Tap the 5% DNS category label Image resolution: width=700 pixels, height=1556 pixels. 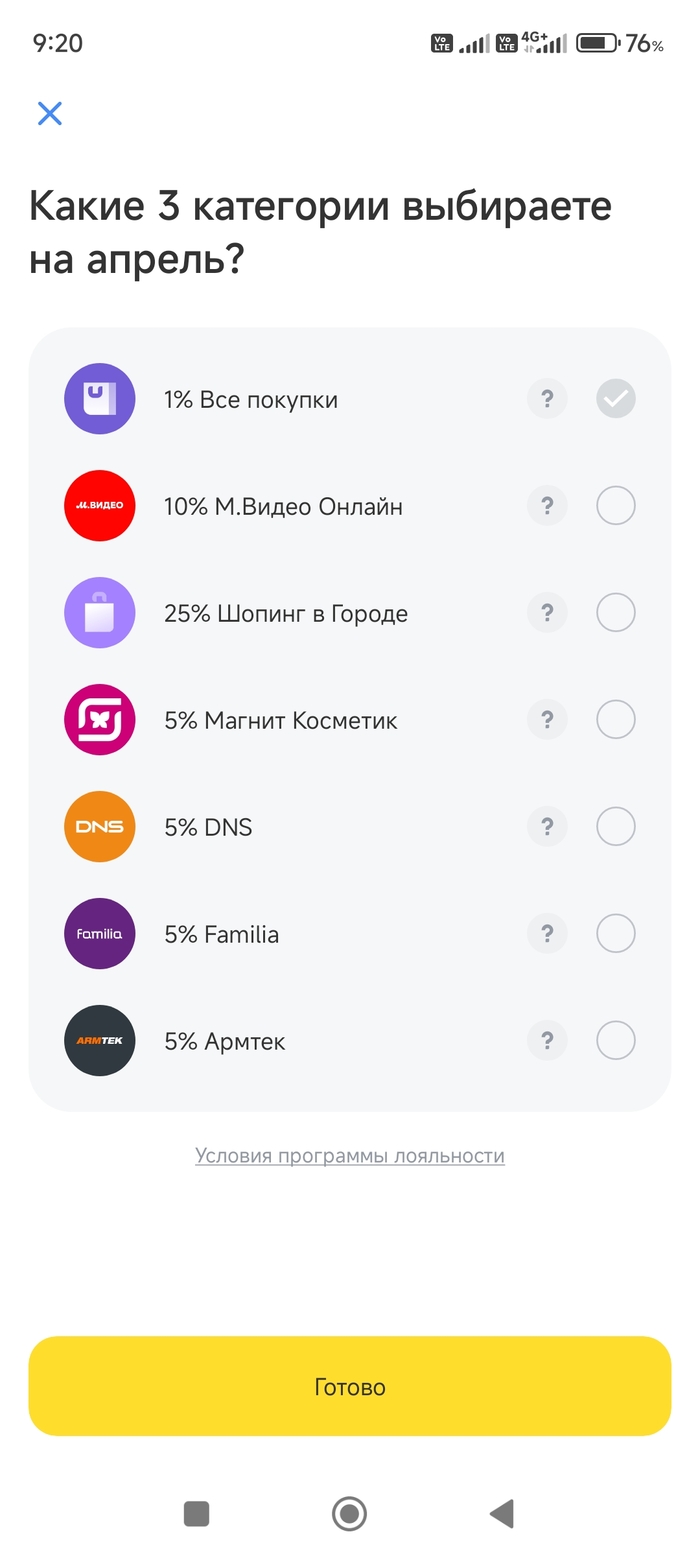(208, 828)
